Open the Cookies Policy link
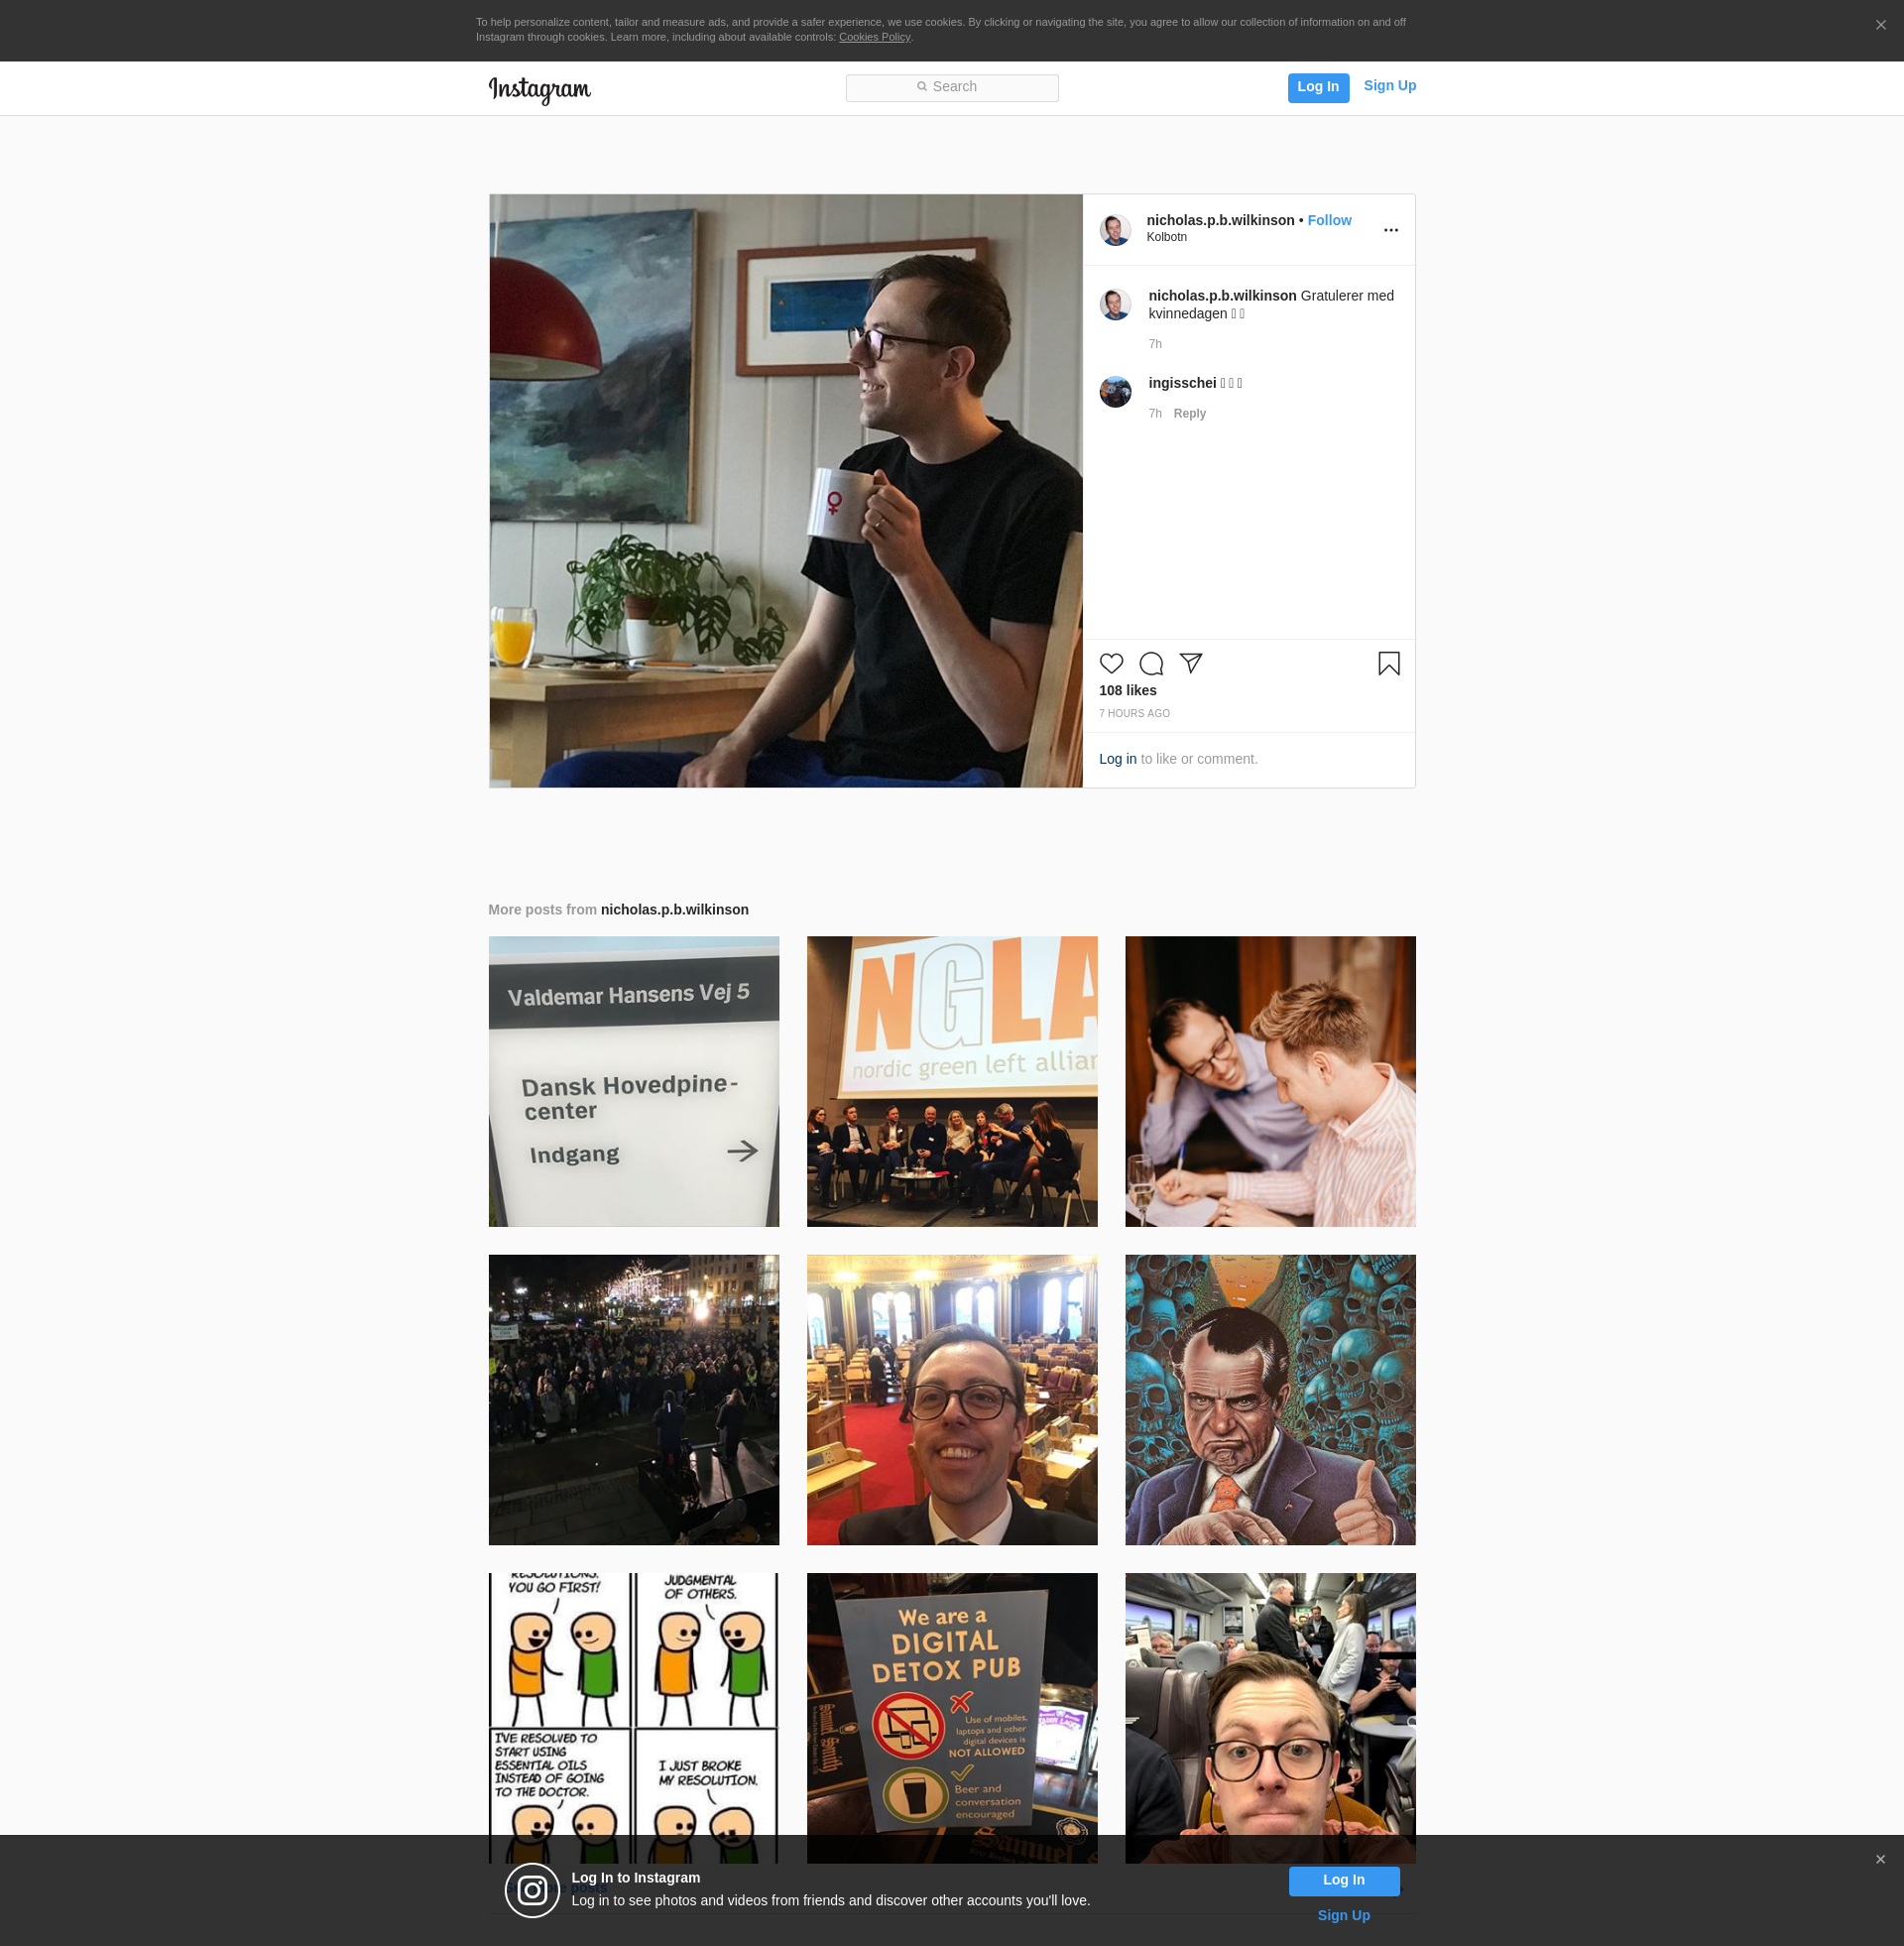Screen dimensions: 1904x1946 point(874,37)
